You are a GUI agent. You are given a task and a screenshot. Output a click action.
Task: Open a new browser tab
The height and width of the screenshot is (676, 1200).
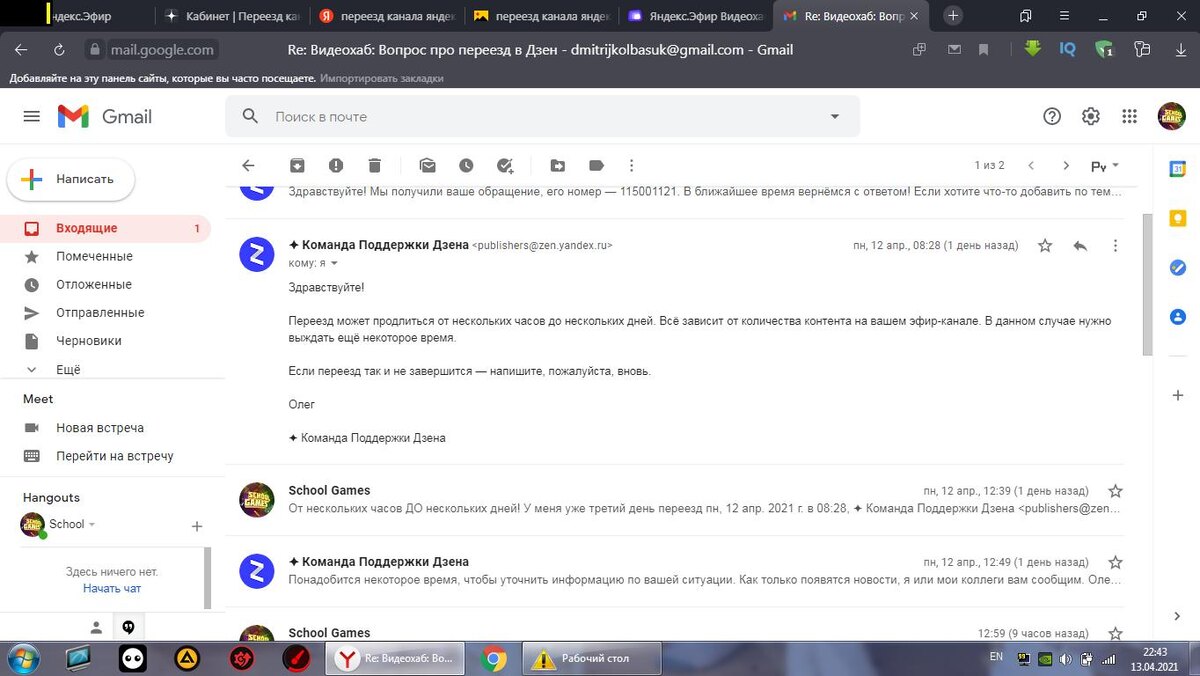(954, 15)
